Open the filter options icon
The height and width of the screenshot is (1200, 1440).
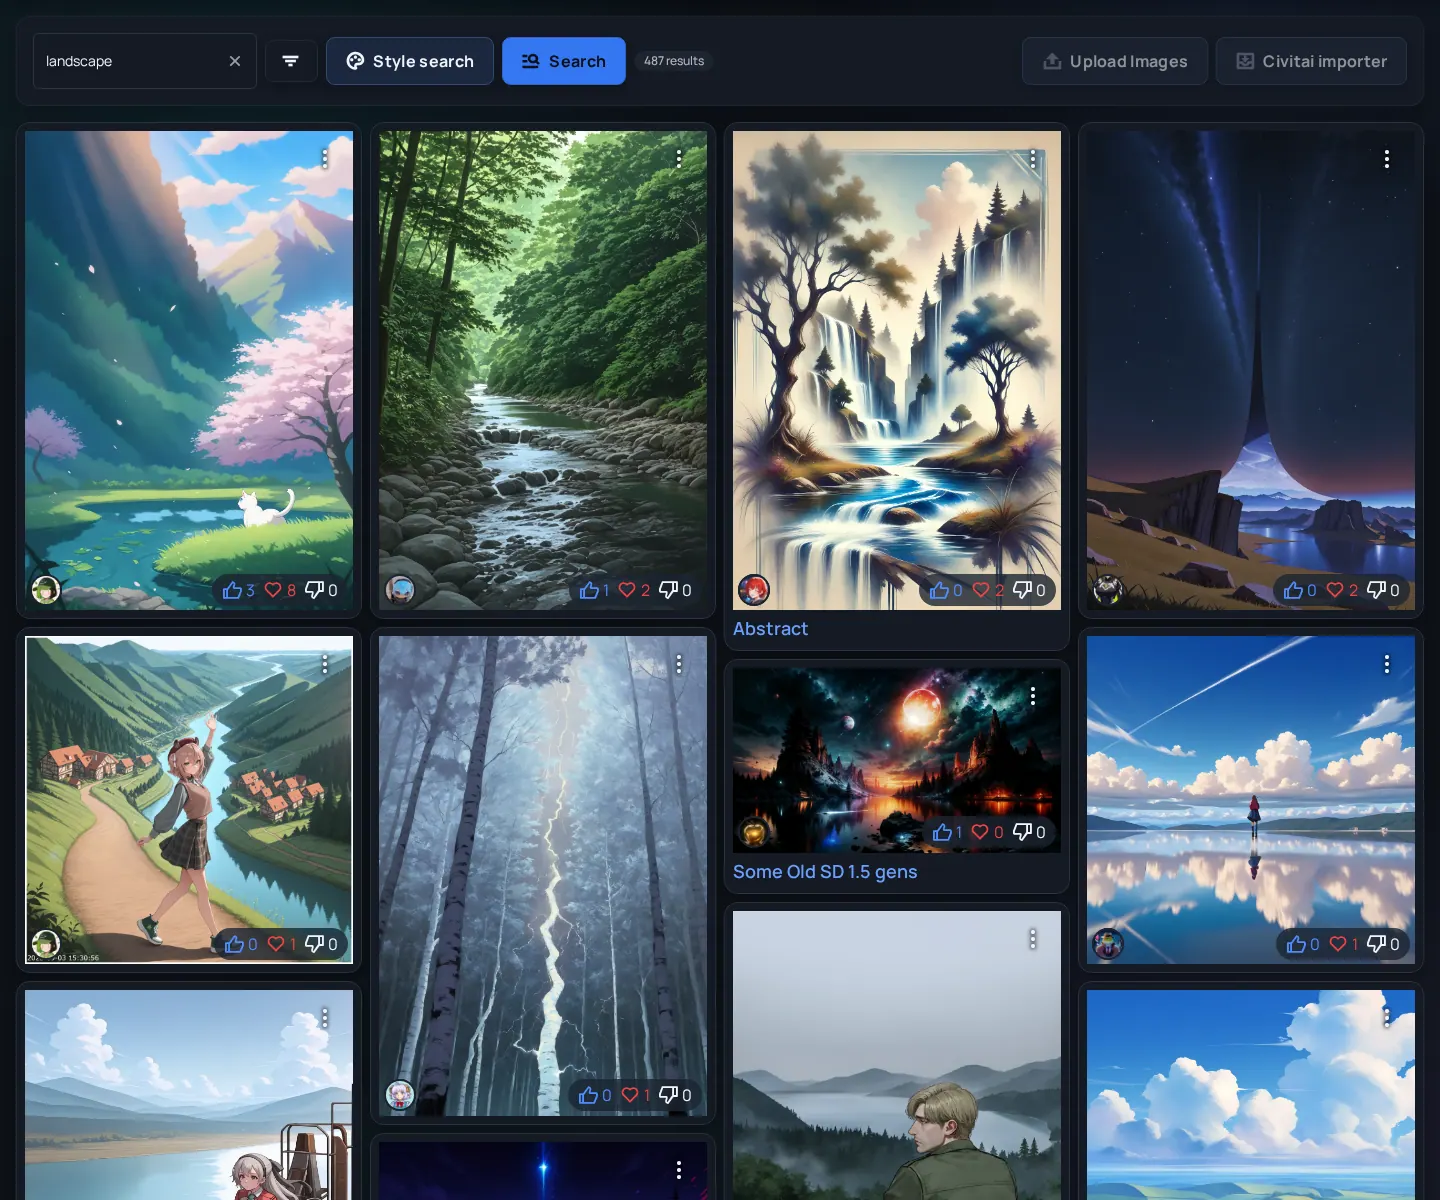(291, 61)
